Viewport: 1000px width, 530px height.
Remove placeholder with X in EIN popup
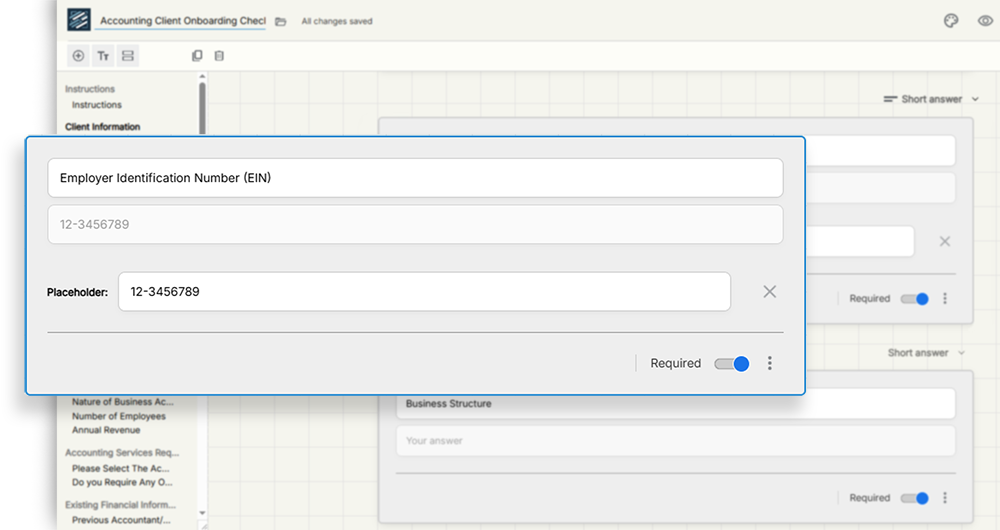pos(769,292)
